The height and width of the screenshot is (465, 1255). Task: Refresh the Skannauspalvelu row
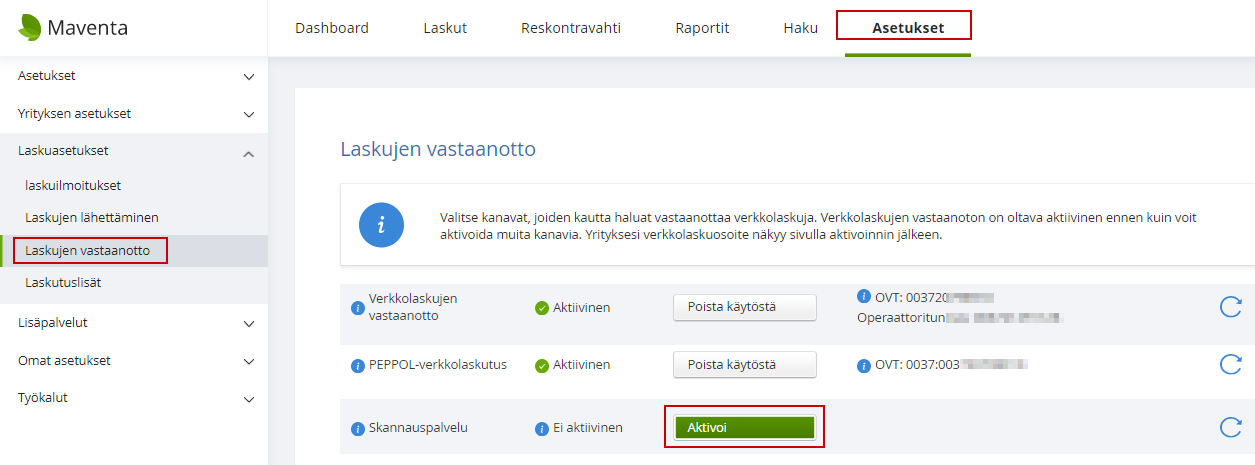click(x=1230, y=428)
